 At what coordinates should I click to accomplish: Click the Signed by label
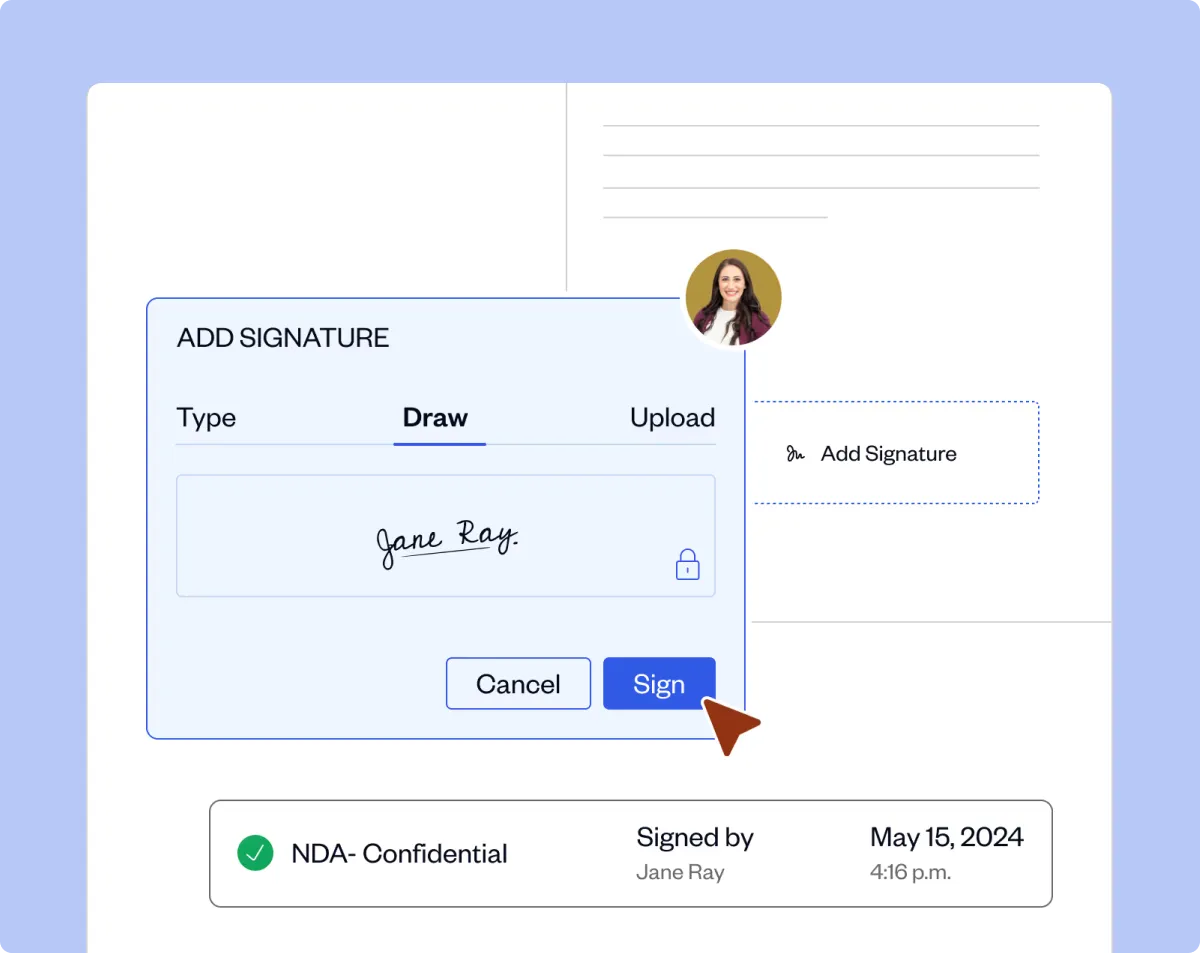pos(695,838)
